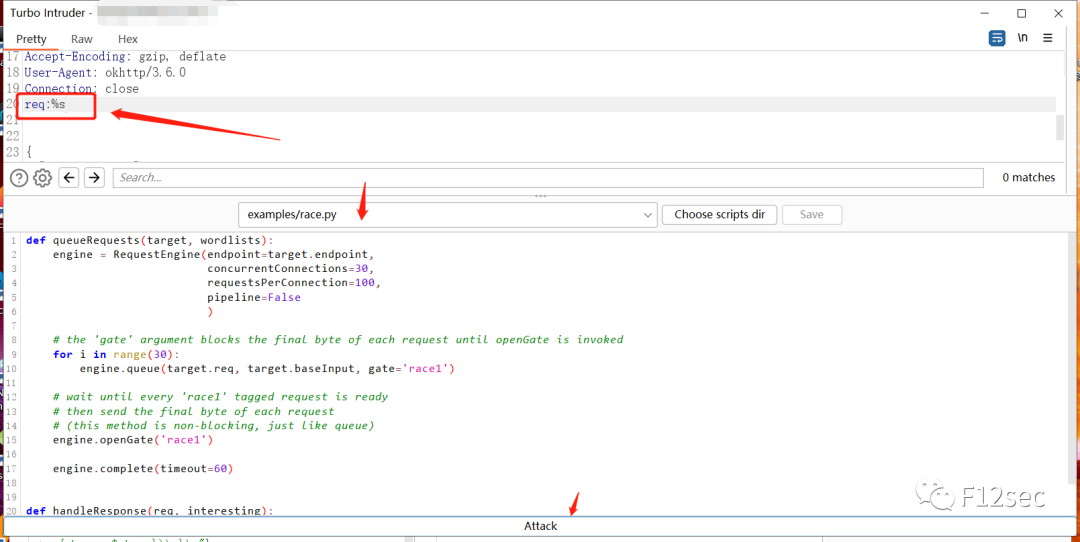1080x542 pixels.
Task: Click the Save button
Action: pyautogui.click(x=811, y=214)
